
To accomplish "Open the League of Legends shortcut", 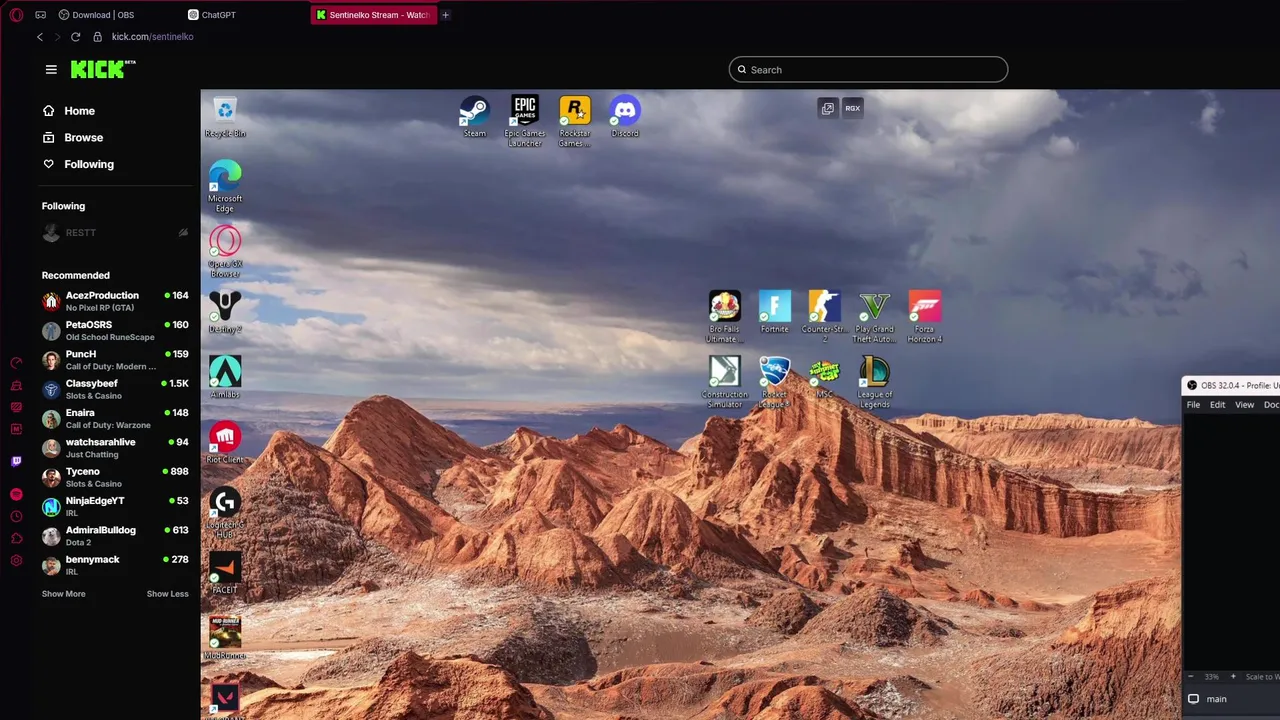I will point(874,382).
